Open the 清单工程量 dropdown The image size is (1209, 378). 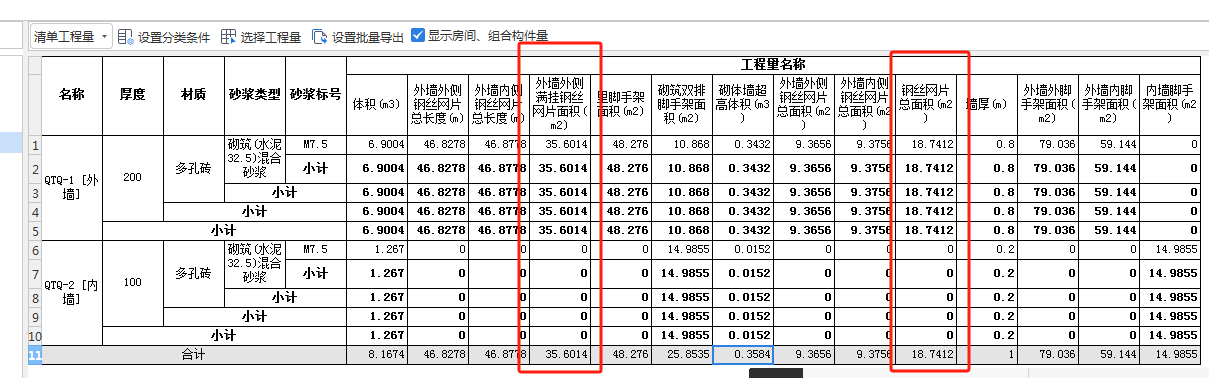pos(70,37)
